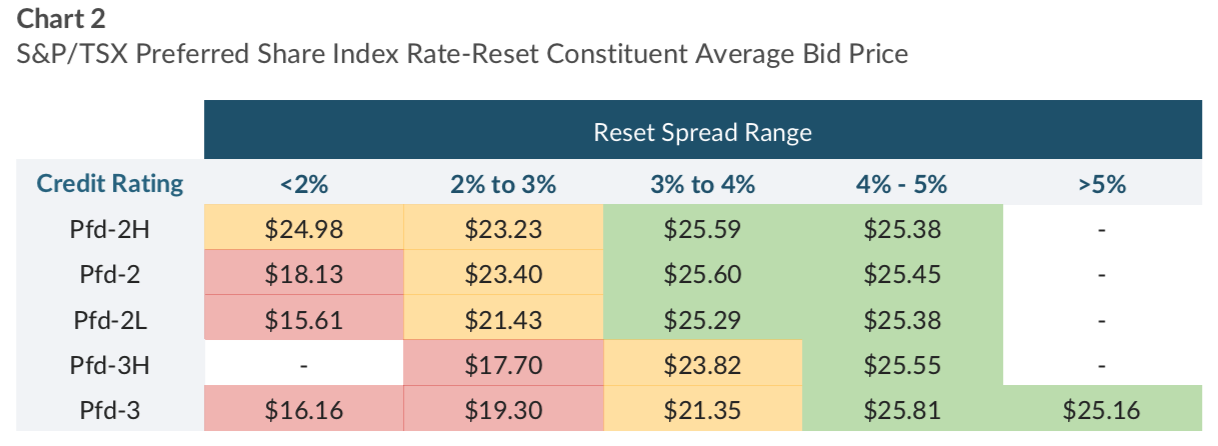Viewport: 1218px width, 446px height.
Task: Click the S&P/TSX Preferred Share Index subtitle
Action: (463, 53)
